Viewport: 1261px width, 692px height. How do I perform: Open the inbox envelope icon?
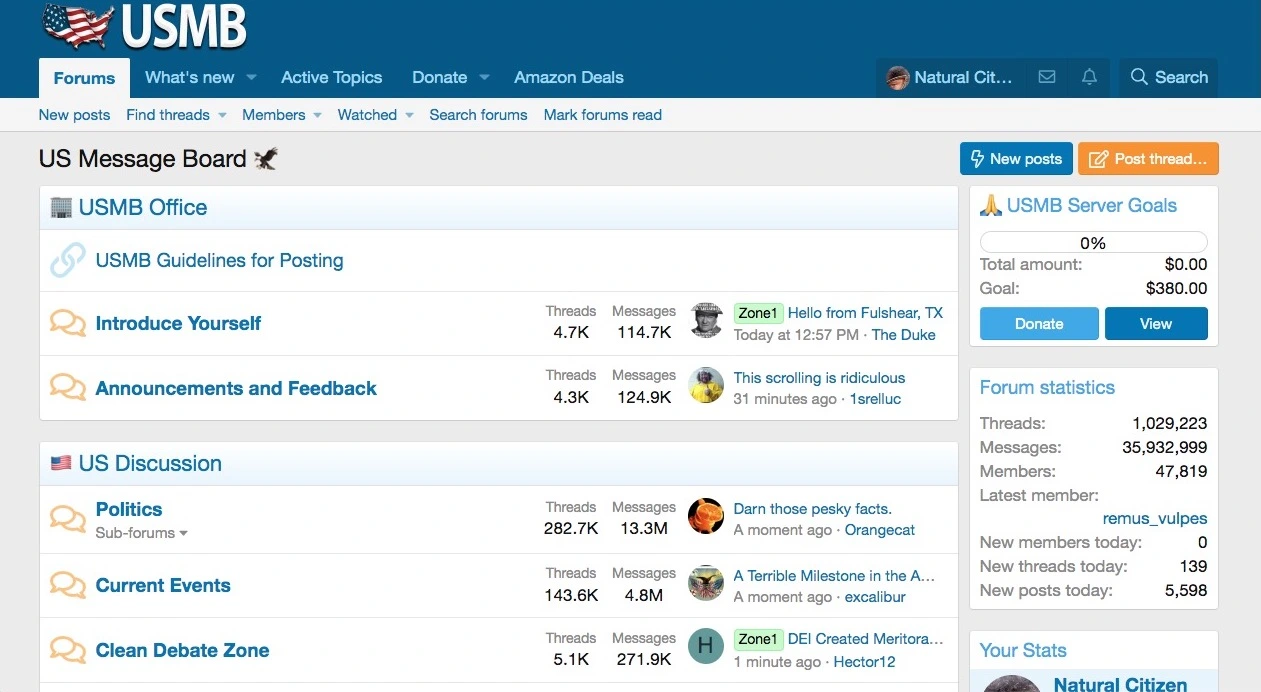coord(1047,77)
